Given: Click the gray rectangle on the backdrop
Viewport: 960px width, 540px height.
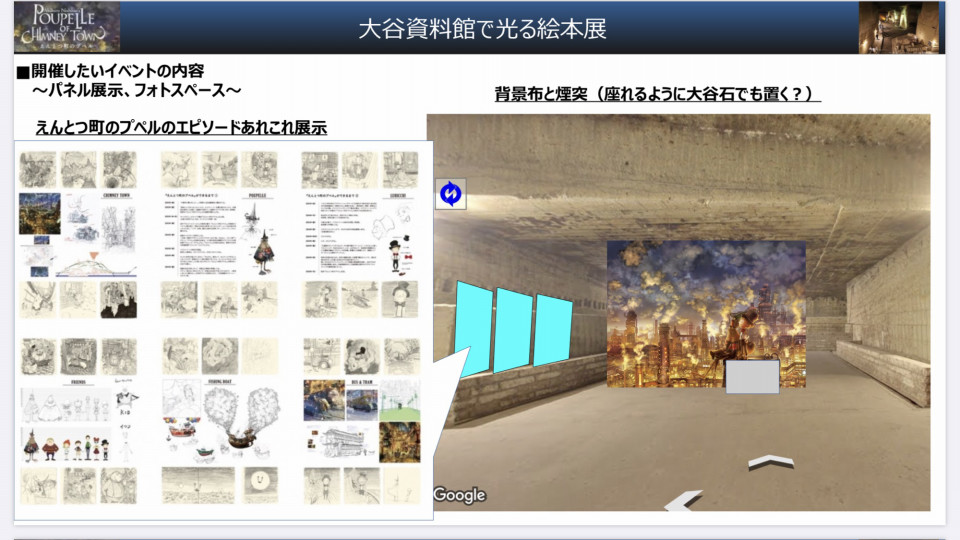Looking at the screenshot, I should pyautogui.click(x=752, y=376).
